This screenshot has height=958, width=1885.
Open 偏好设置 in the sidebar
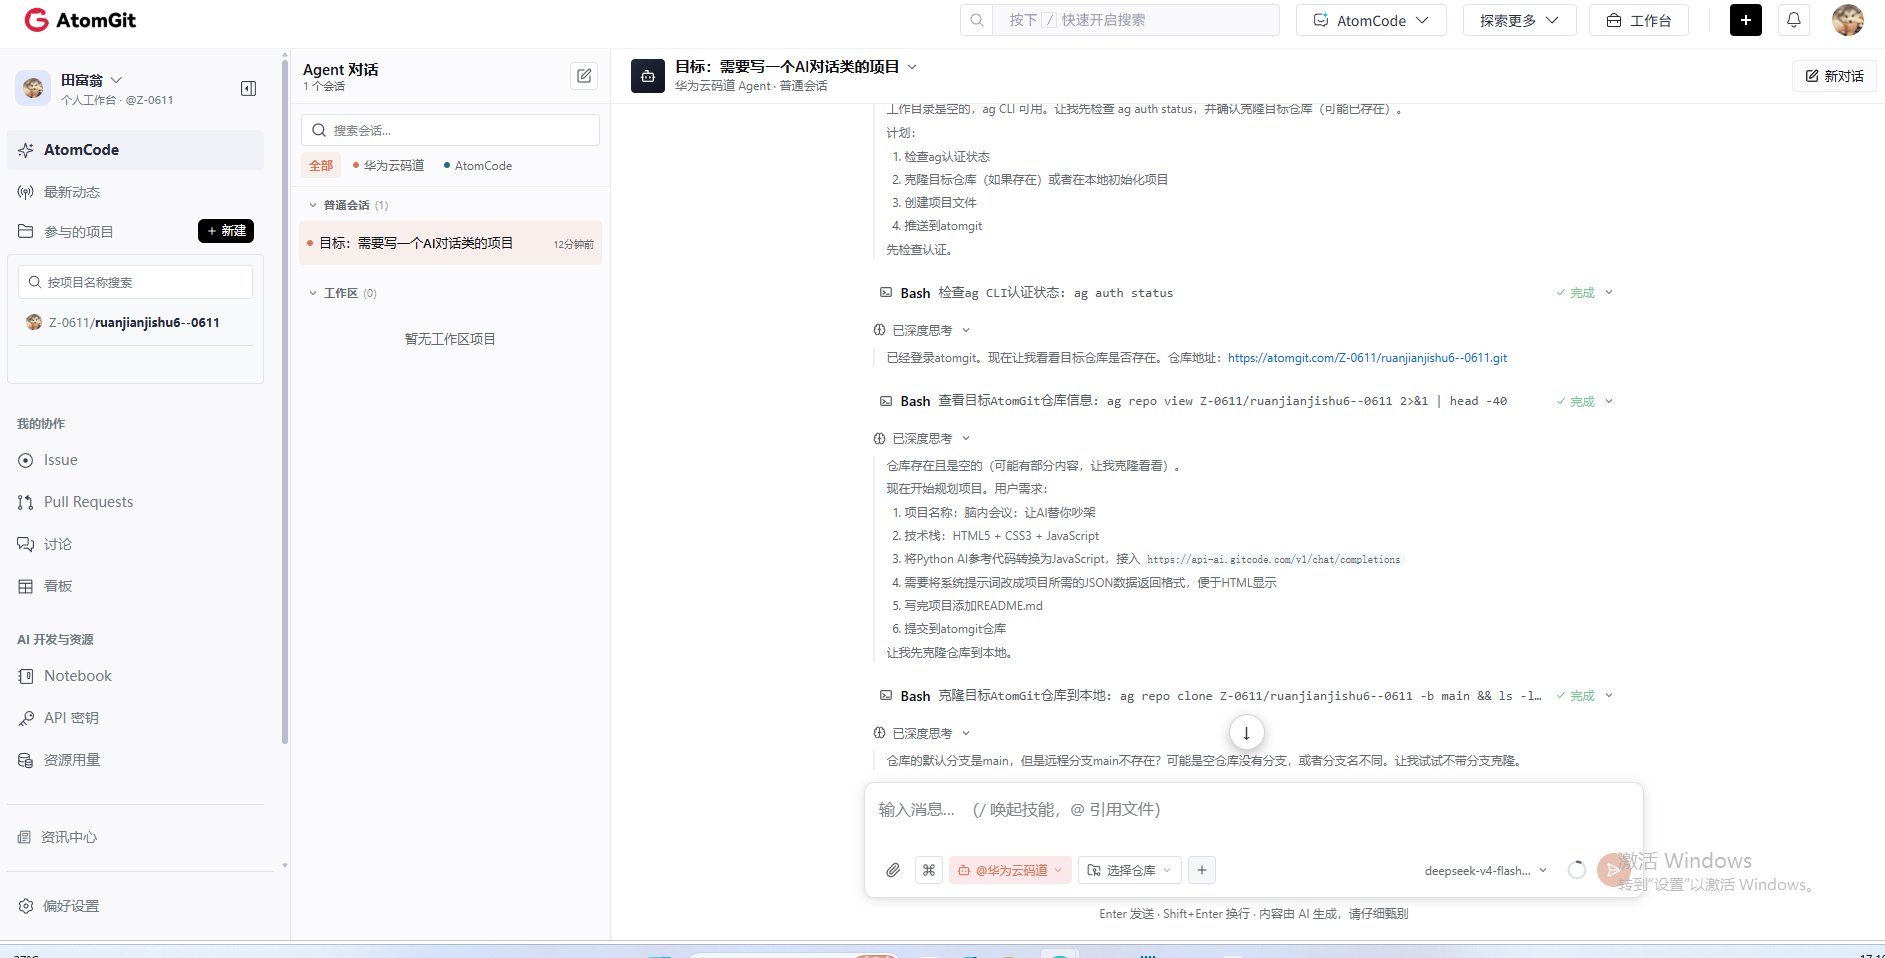point(136,906)
